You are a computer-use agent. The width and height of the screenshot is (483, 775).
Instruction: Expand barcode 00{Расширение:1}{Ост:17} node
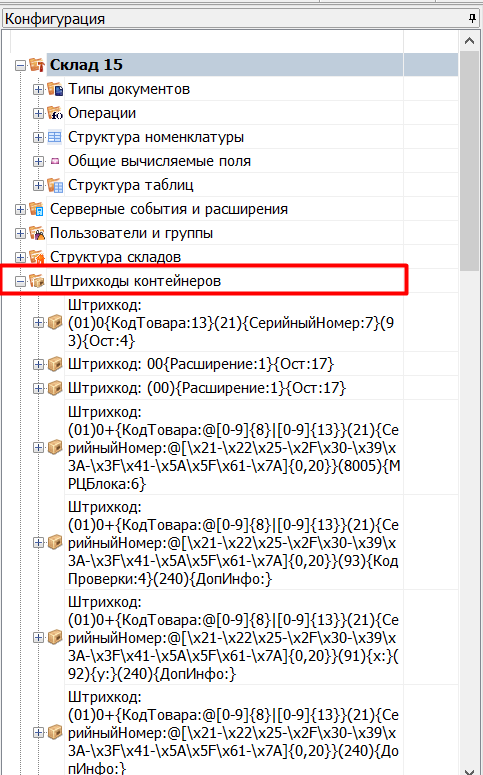pyautogui.click(x=38, y=365)
